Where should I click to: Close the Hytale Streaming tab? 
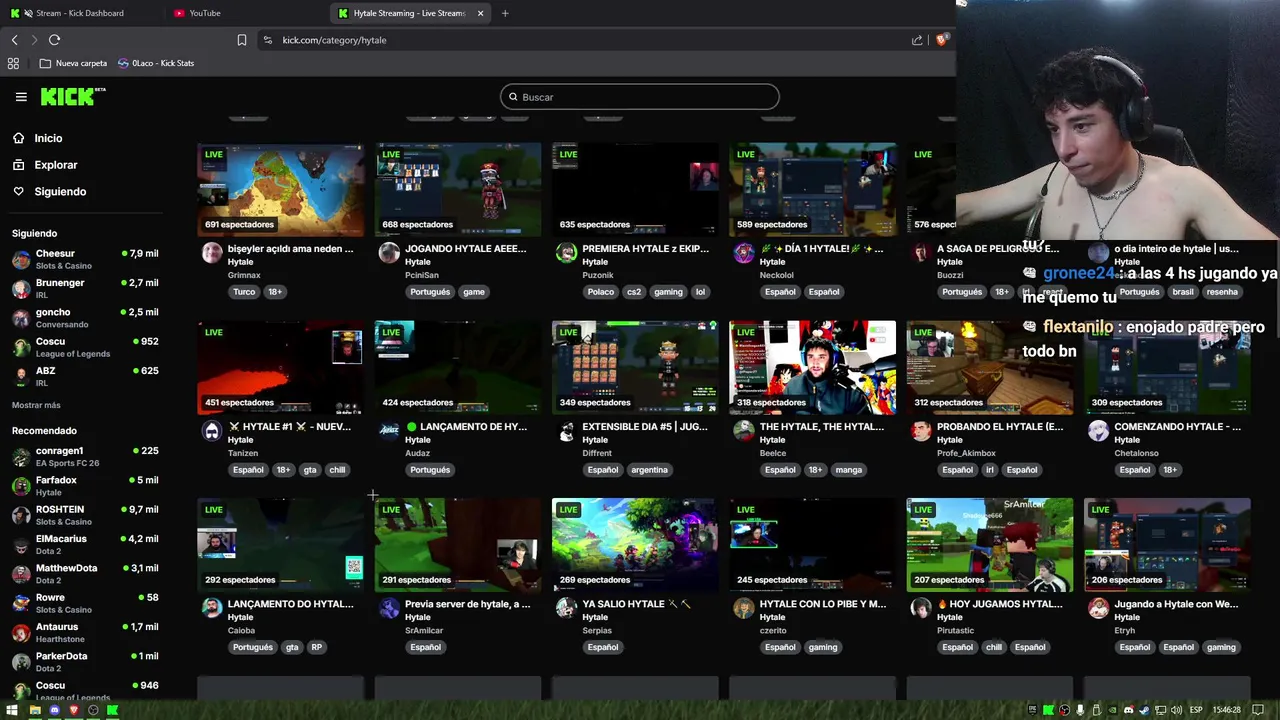point(480,13)
